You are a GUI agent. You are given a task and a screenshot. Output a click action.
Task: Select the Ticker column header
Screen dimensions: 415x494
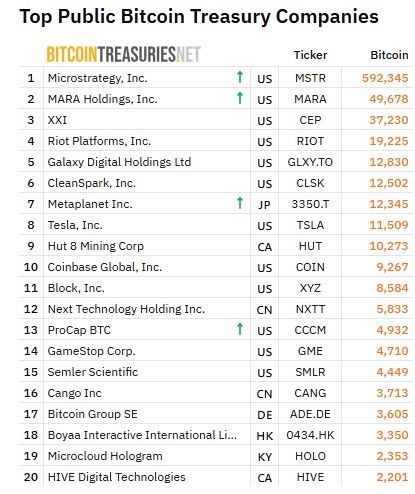point(310,55)
